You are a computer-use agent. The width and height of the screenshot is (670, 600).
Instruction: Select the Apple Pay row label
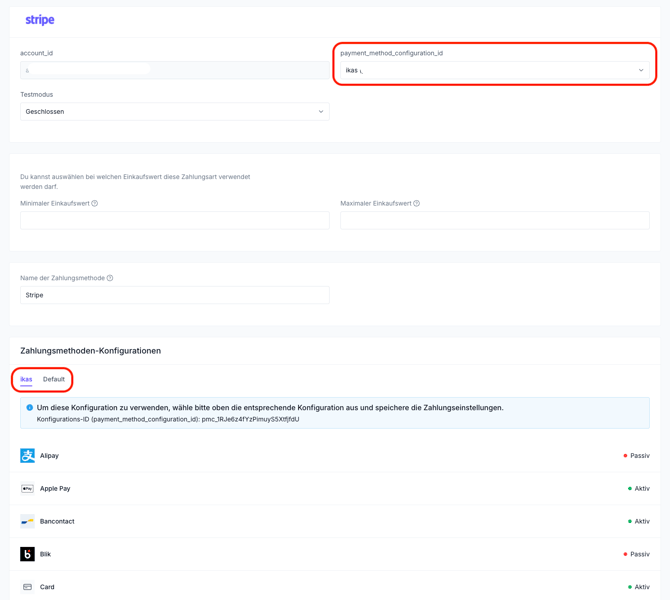(55, 488)
